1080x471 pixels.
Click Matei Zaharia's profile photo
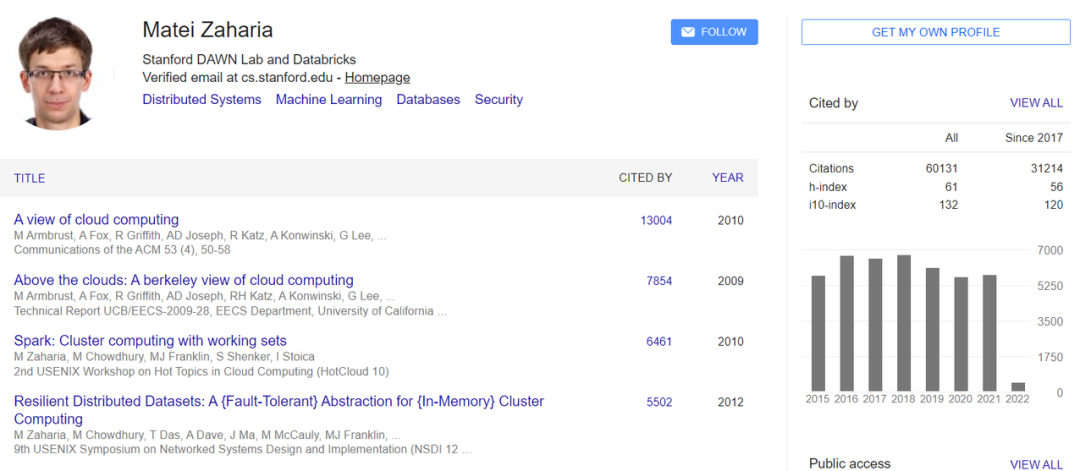[56, 73]
